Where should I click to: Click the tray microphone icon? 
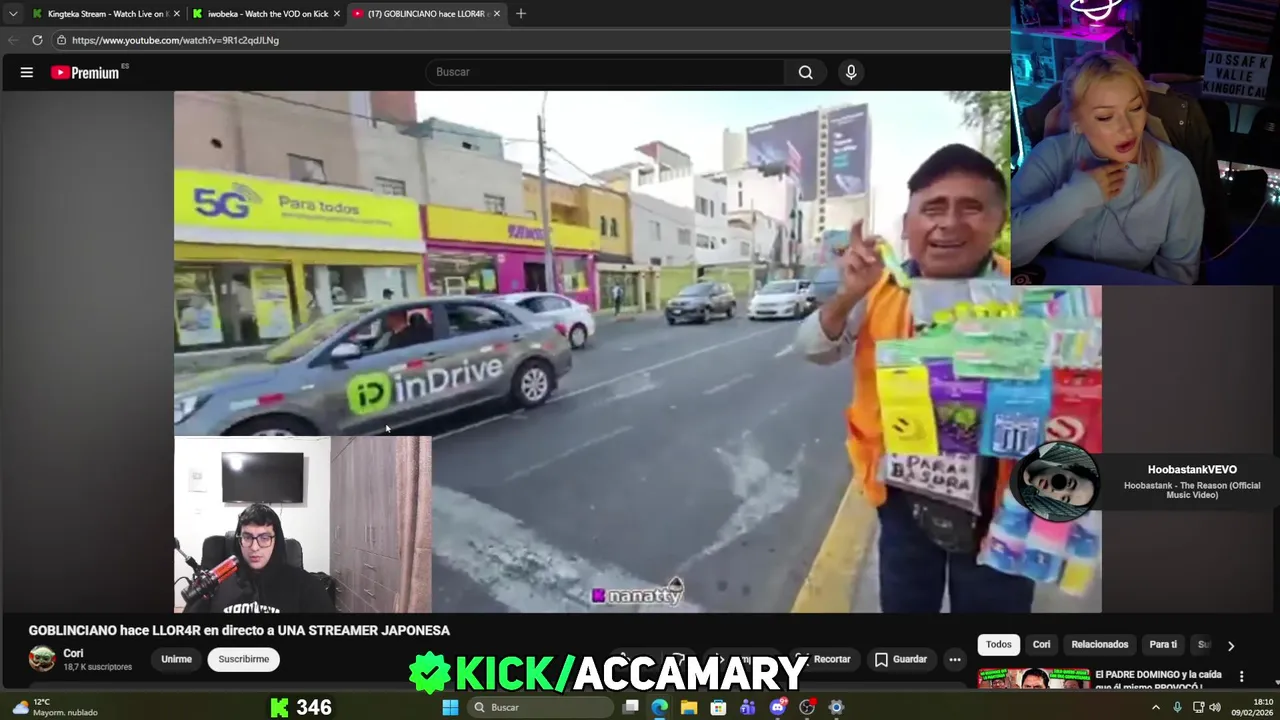pyautogui.click(x=1177, y=707)
